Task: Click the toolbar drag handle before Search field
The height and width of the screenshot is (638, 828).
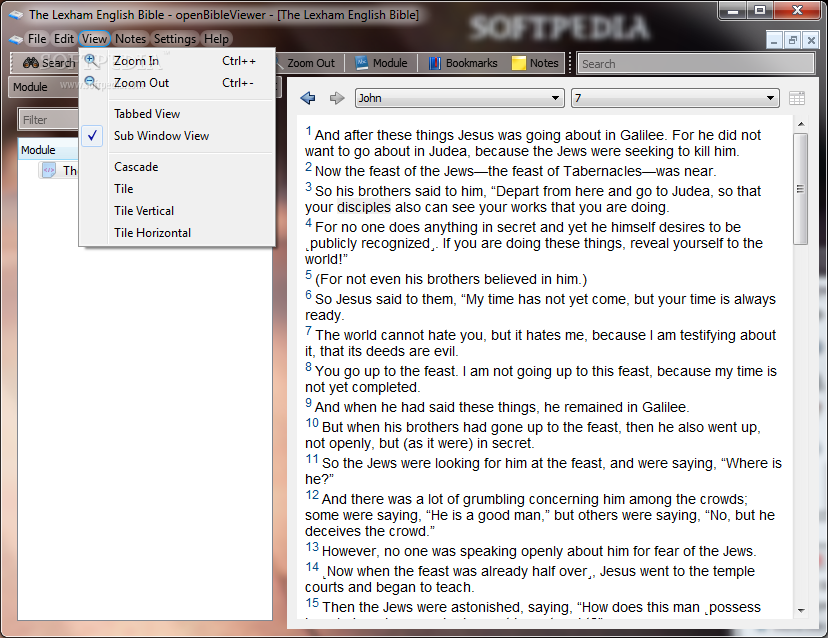Action: (570, 63)
